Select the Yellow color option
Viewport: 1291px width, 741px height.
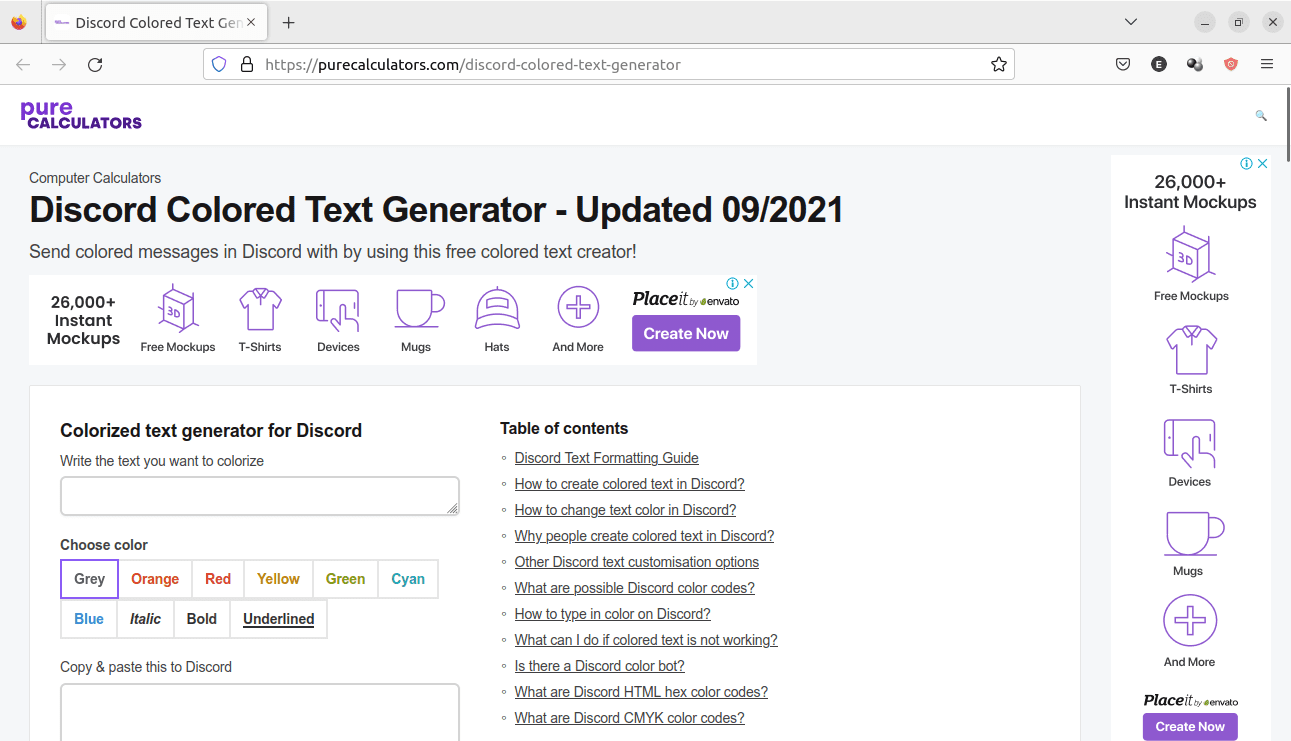(x=278, y=579)
